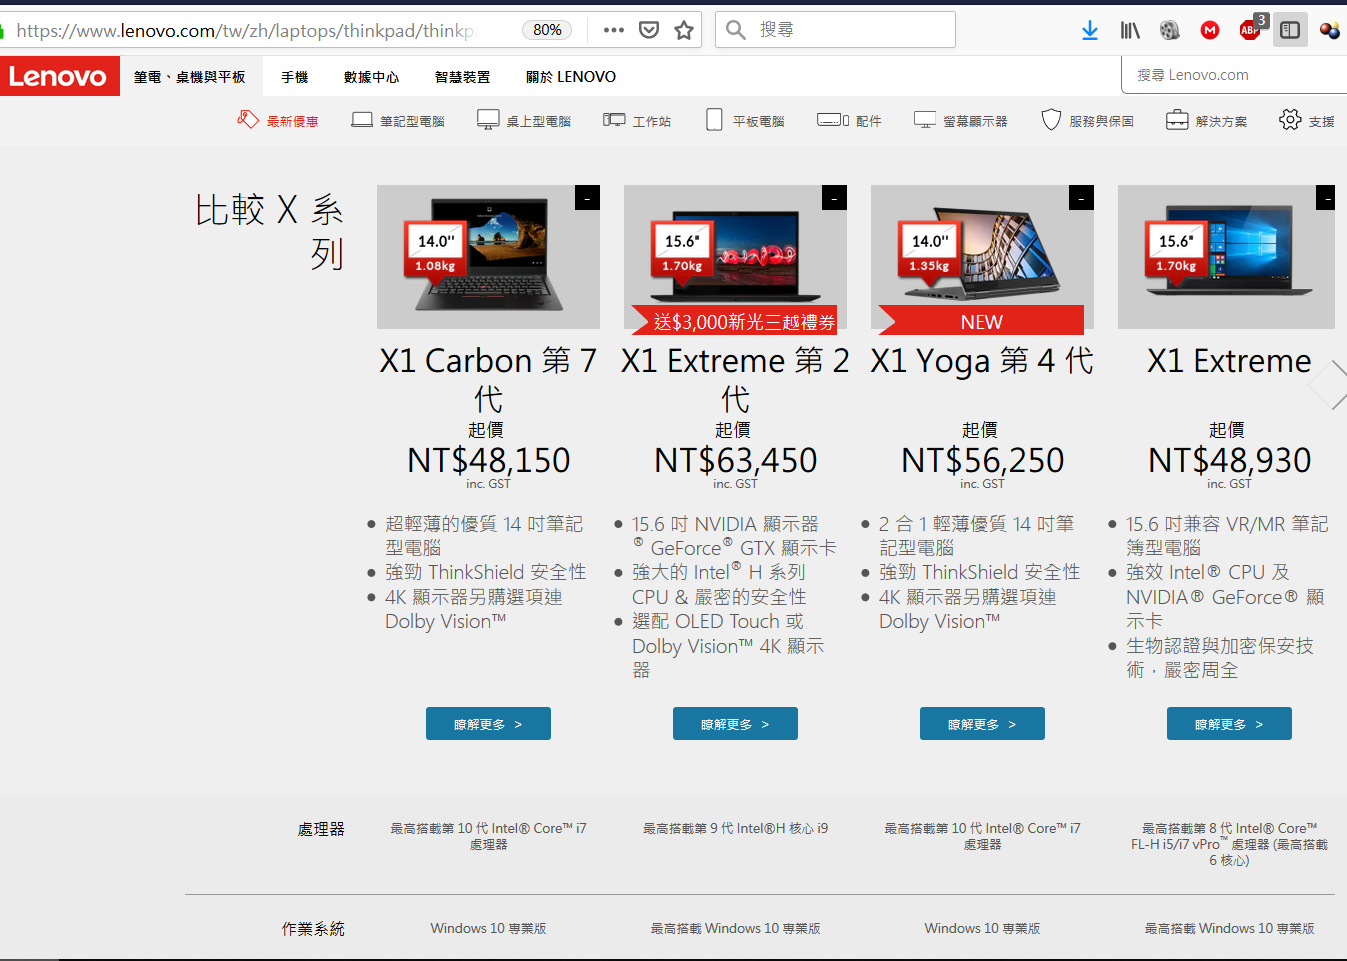Viewport: 1347px width, 961px height.
Task: Click X1 Carbon 第 7 代 laptop image
Action: (488, 257)
